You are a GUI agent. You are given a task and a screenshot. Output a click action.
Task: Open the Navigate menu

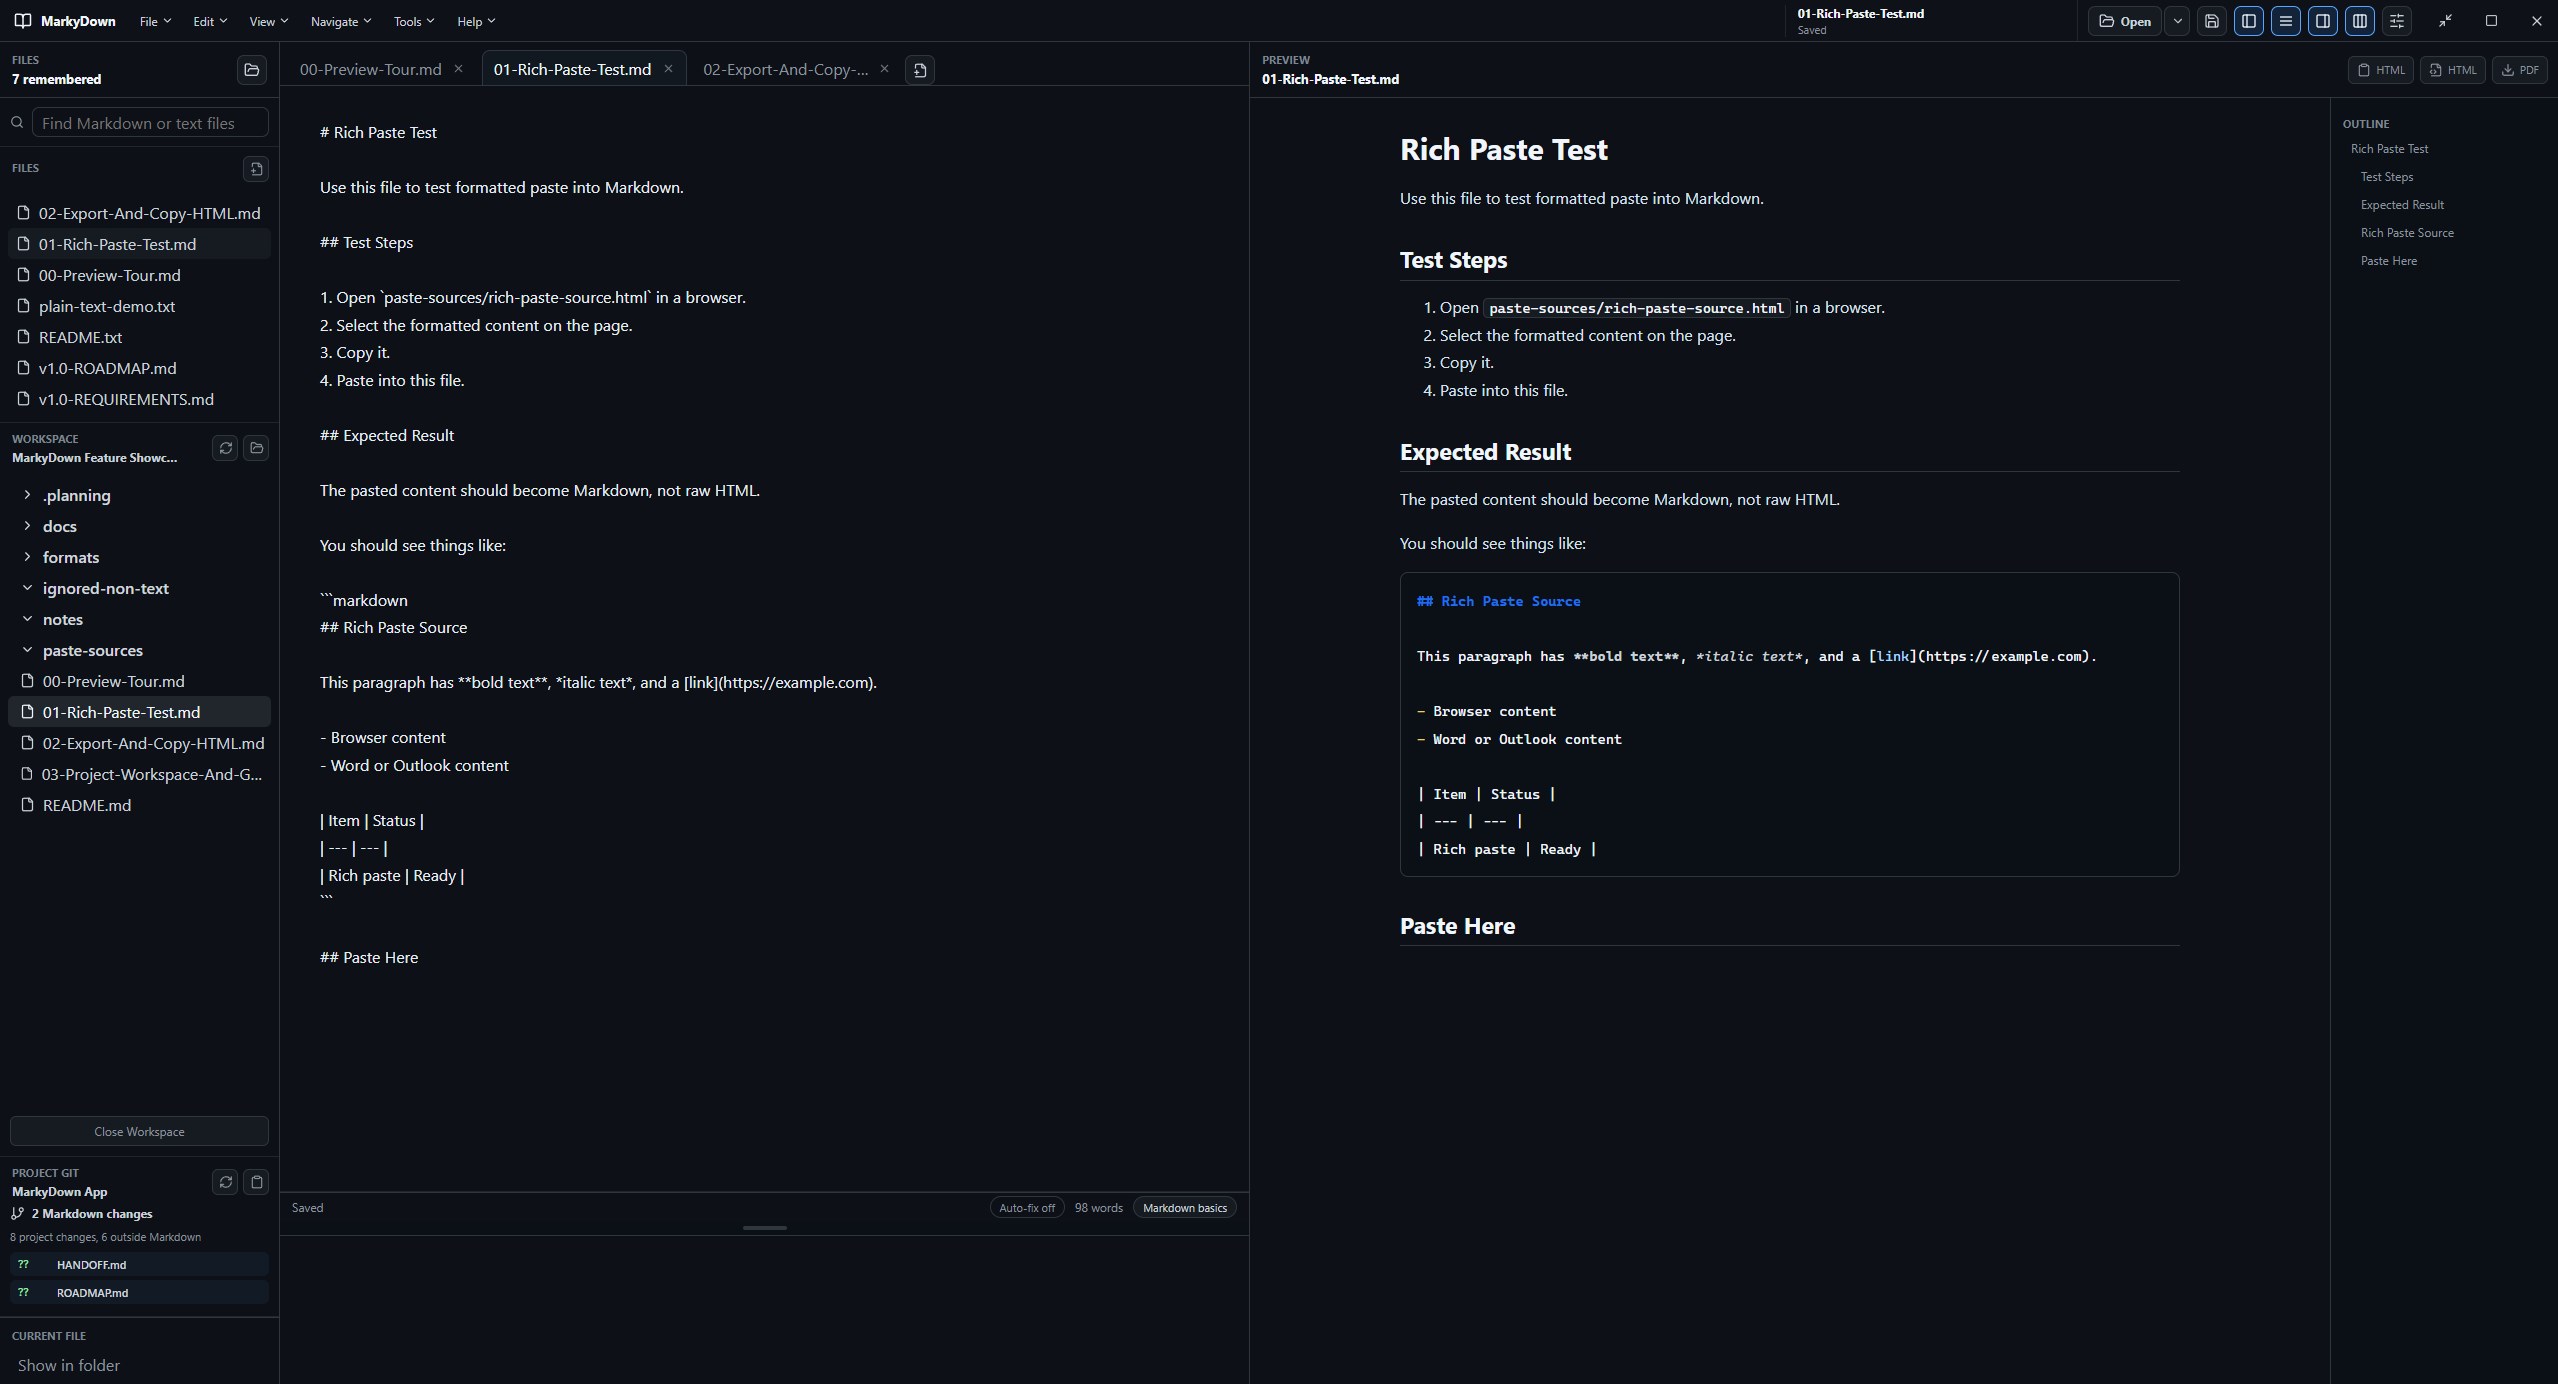click(341, 21)
